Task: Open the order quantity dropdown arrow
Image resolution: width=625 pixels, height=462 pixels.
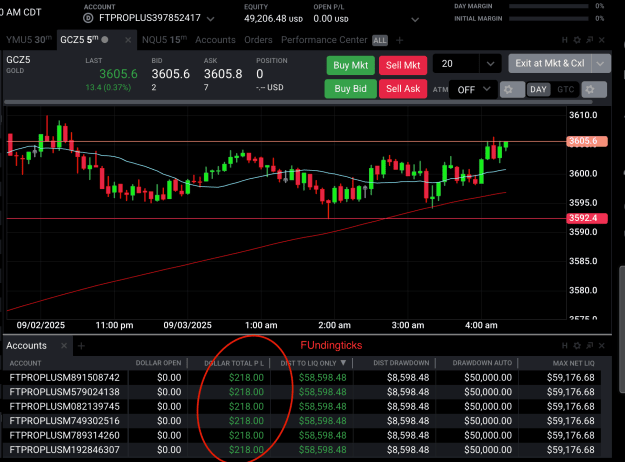Action: coord(490,64)
